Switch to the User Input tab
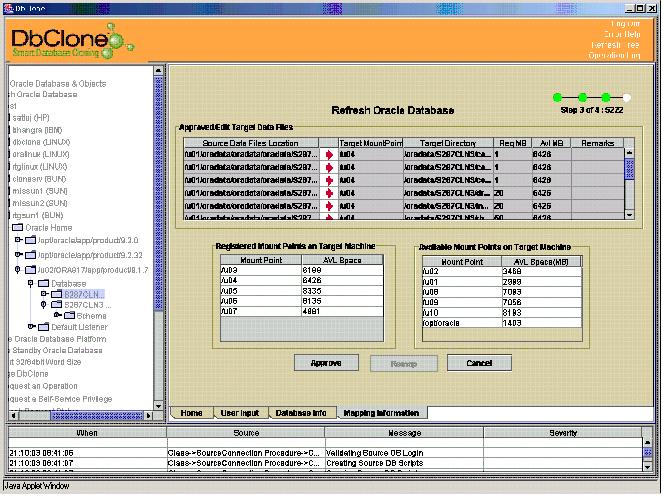Image resolution: width=663 pixels, height=496 pixels. [x=240, y=413]
